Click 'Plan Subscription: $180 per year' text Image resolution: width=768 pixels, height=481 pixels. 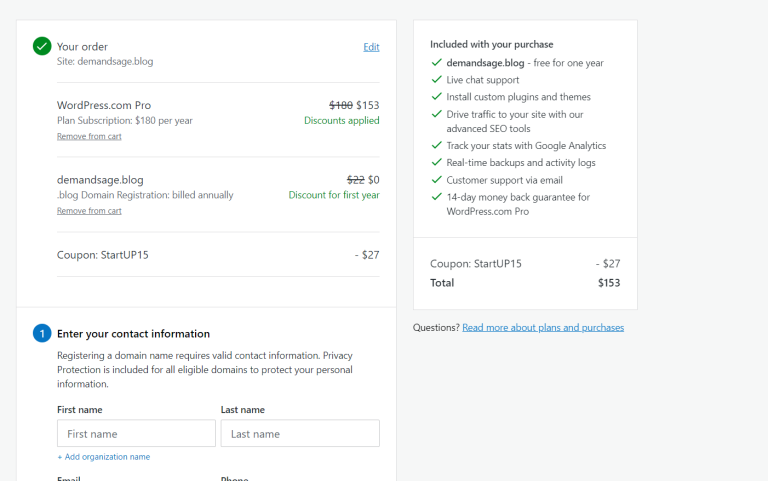tap(124, 120)
